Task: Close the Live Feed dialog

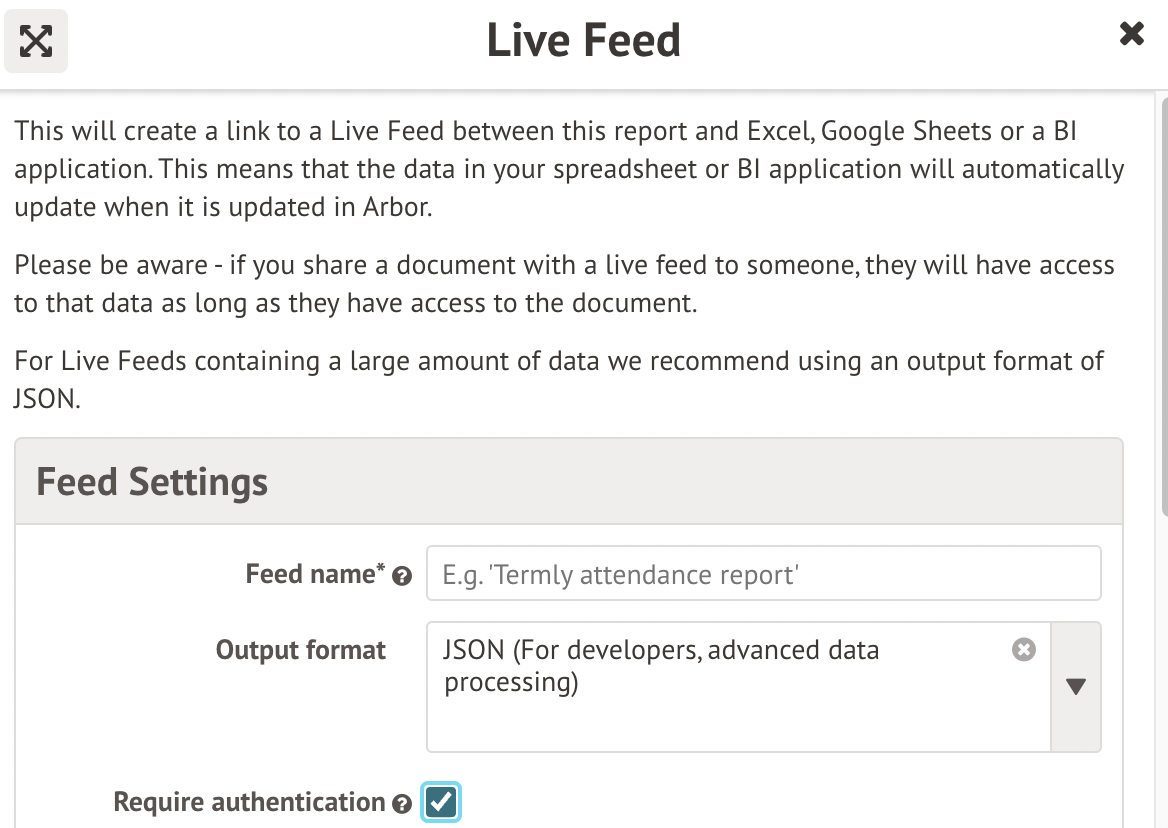Action: 1131,35
